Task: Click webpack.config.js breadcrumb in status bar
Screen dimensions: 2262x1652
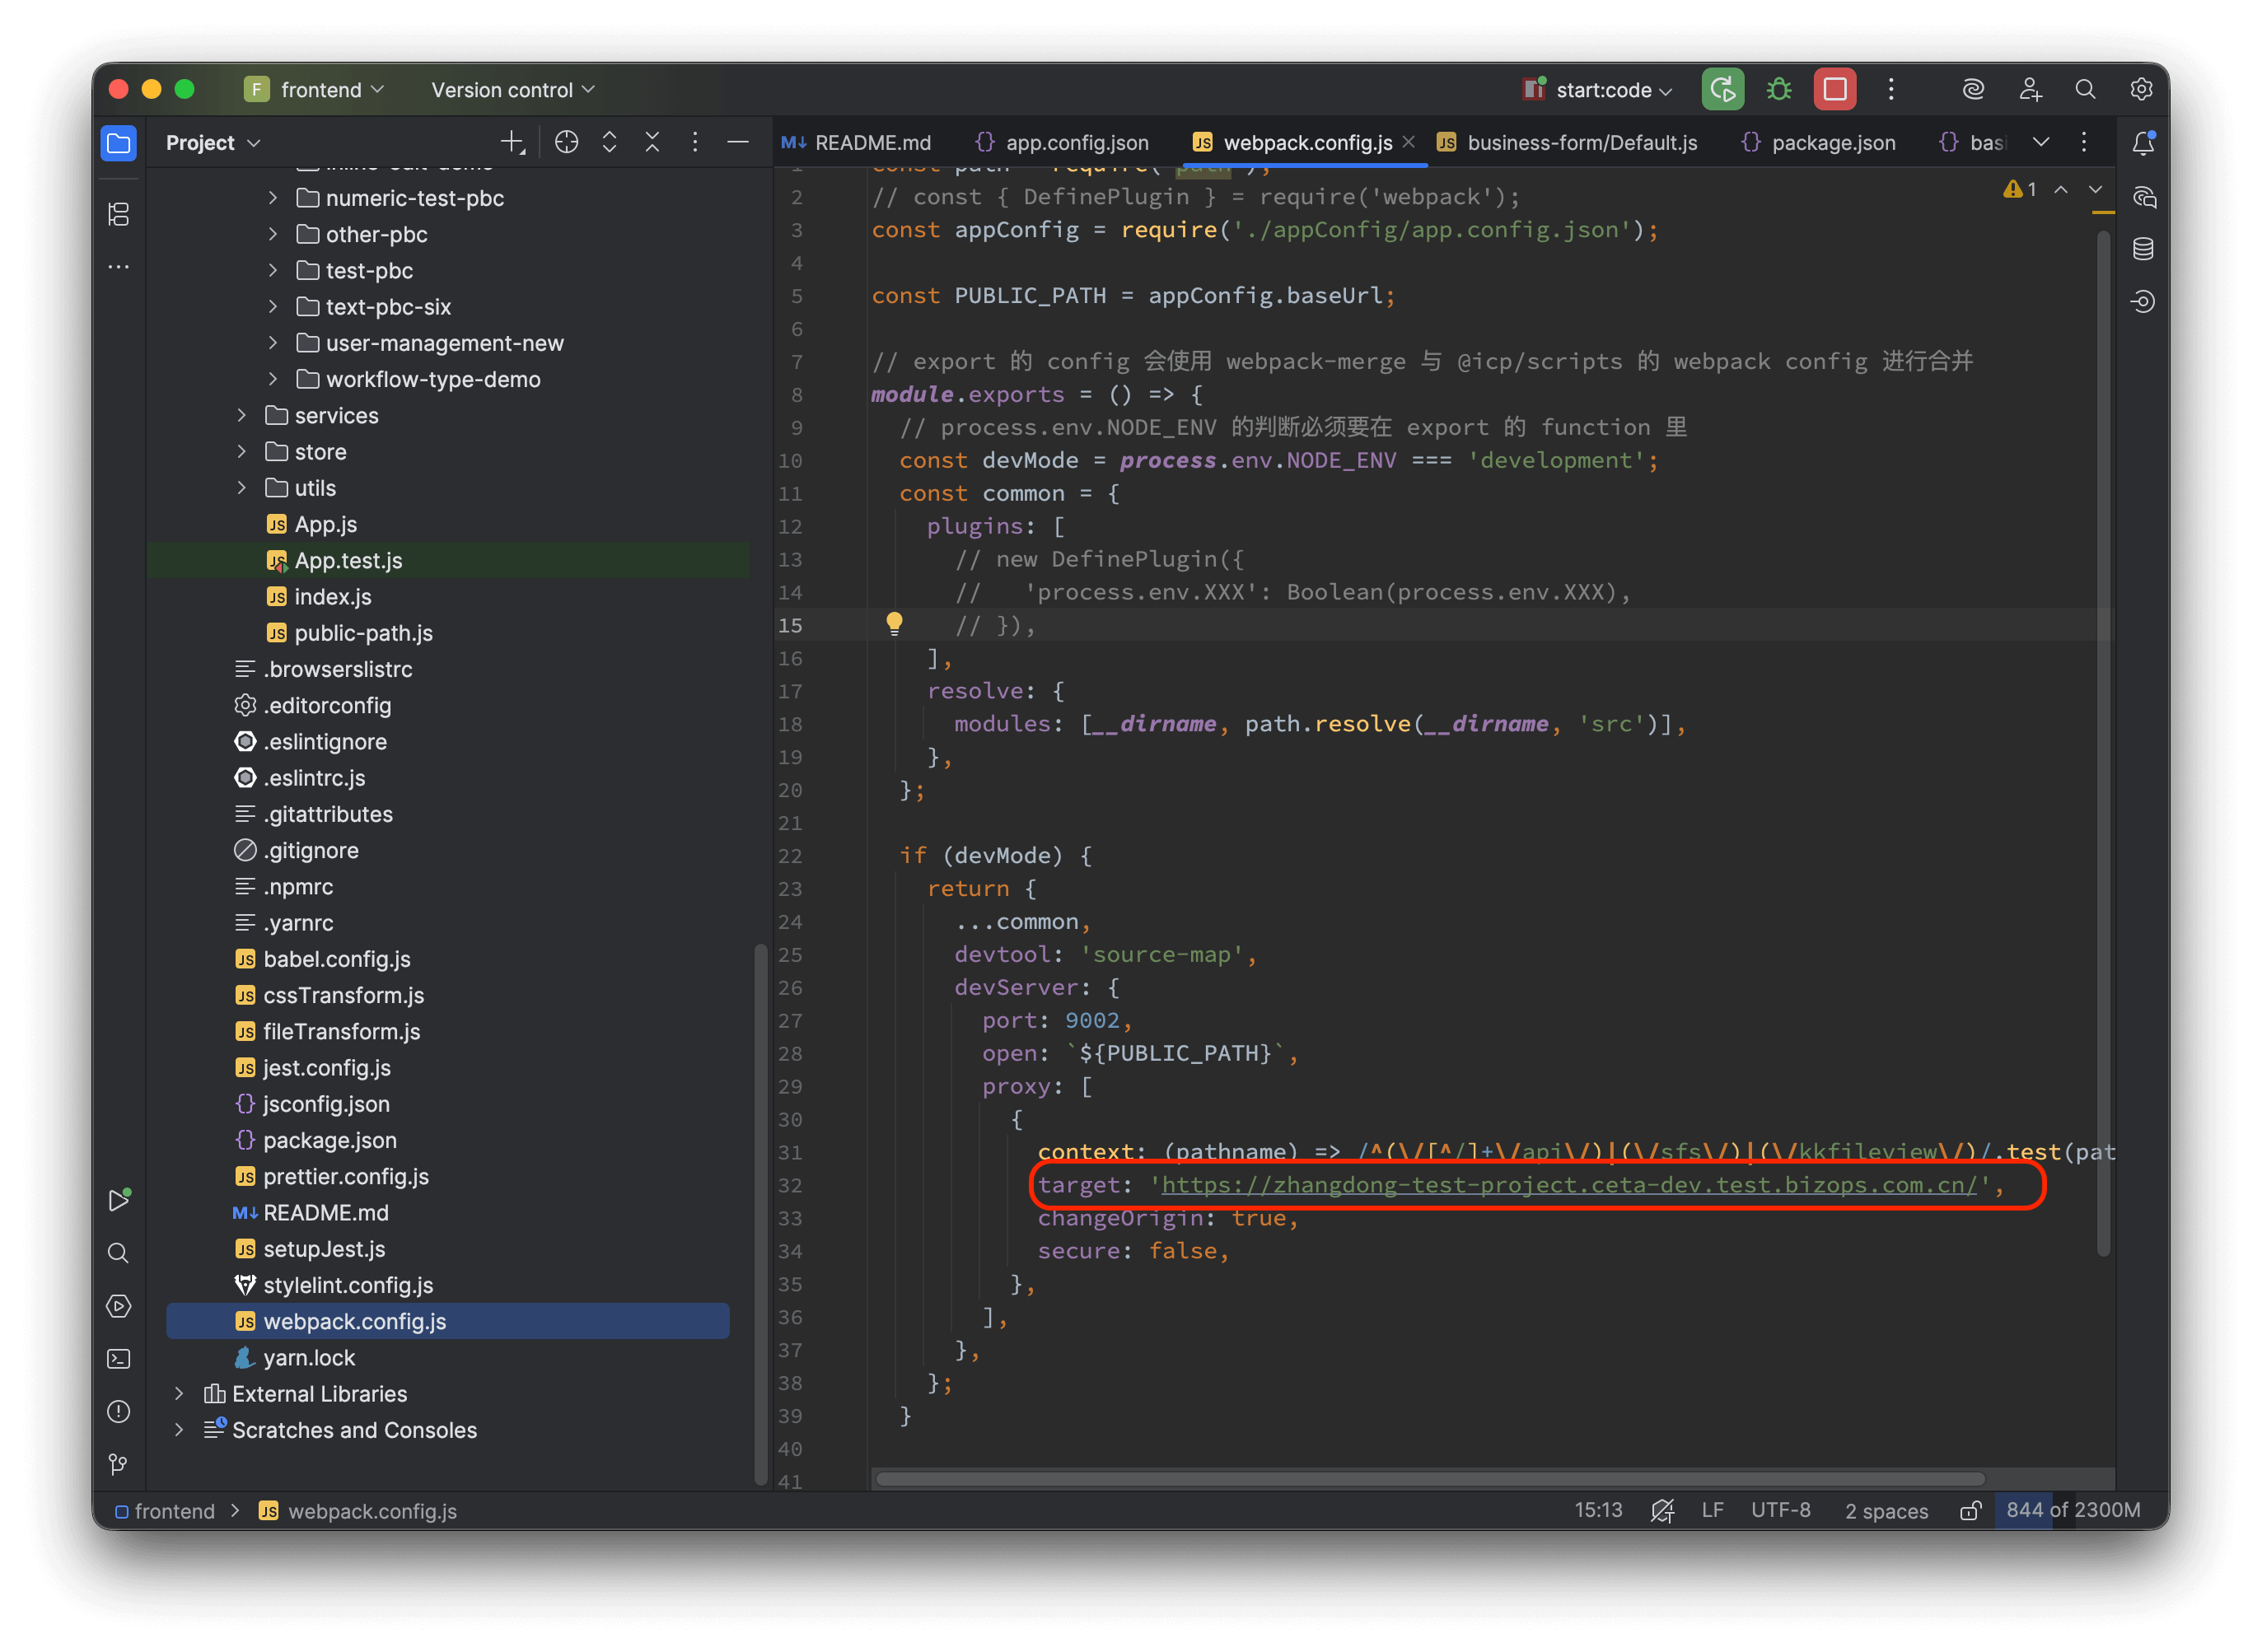Action: click(x=358, y=1511)
